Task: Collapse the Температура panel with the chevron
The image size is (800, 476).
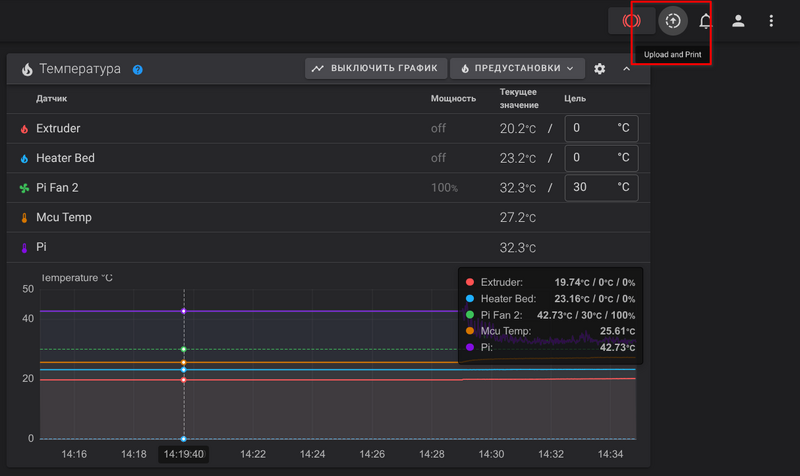Action: click(x=627, y=69)
